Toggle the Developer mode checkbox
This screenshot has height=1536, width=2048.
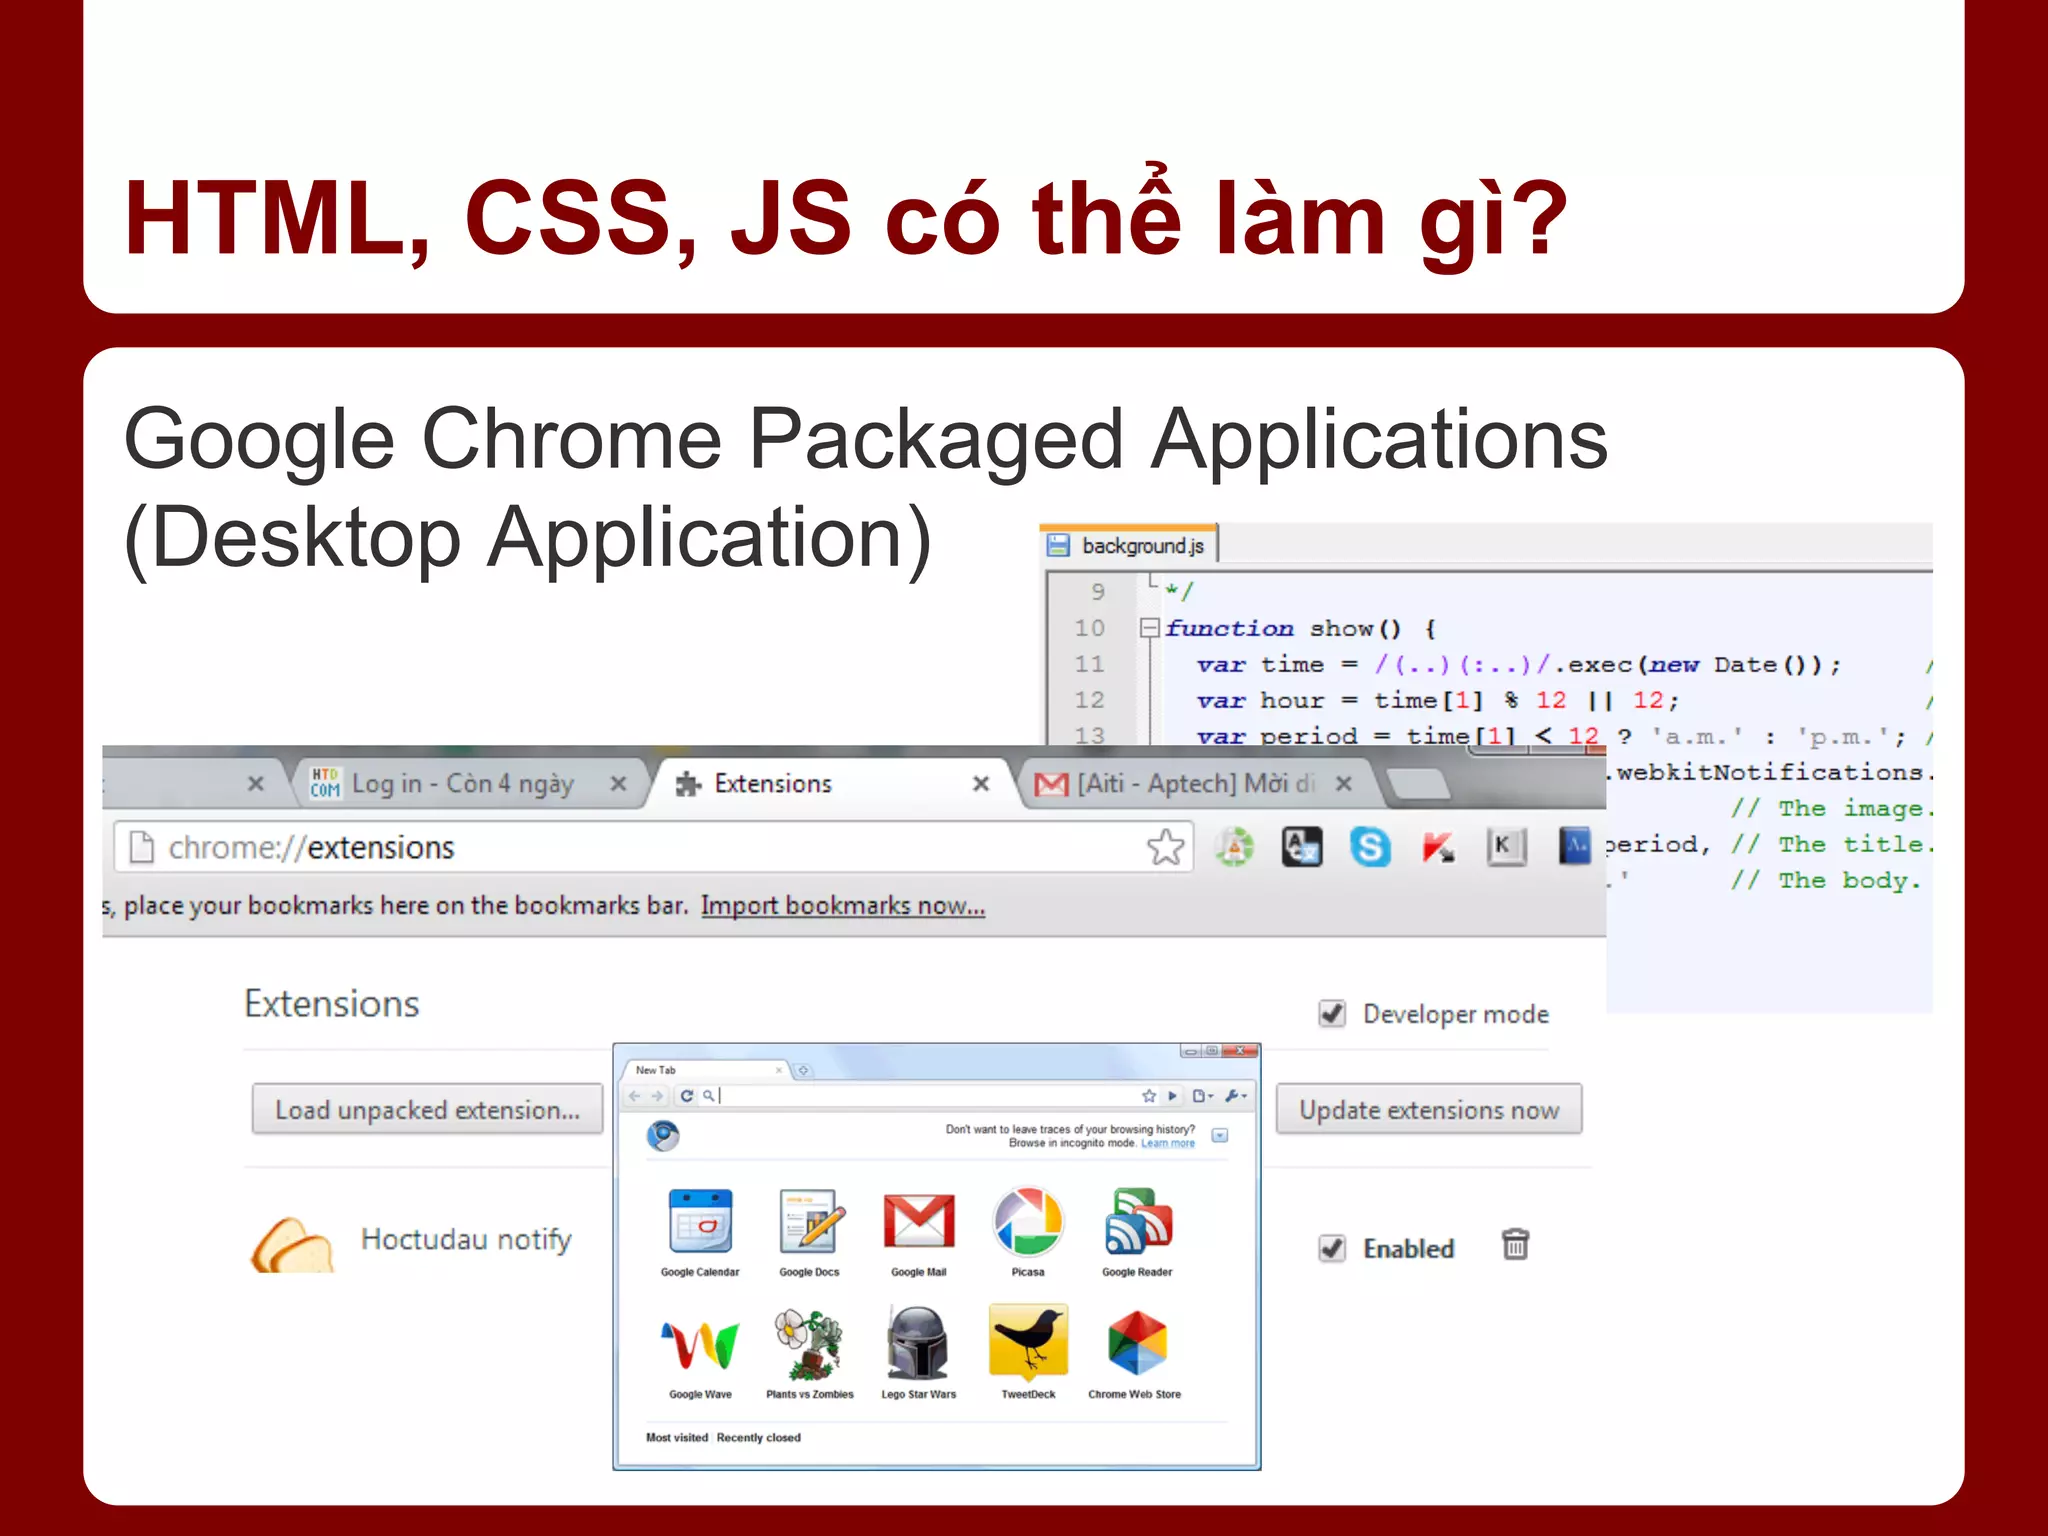1332,1013
